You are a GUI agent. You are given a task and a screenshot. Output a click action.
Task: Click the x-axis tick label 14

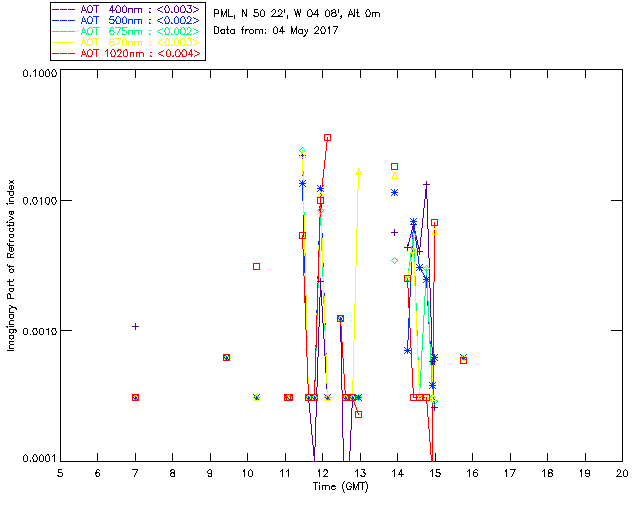coord(398,473)
